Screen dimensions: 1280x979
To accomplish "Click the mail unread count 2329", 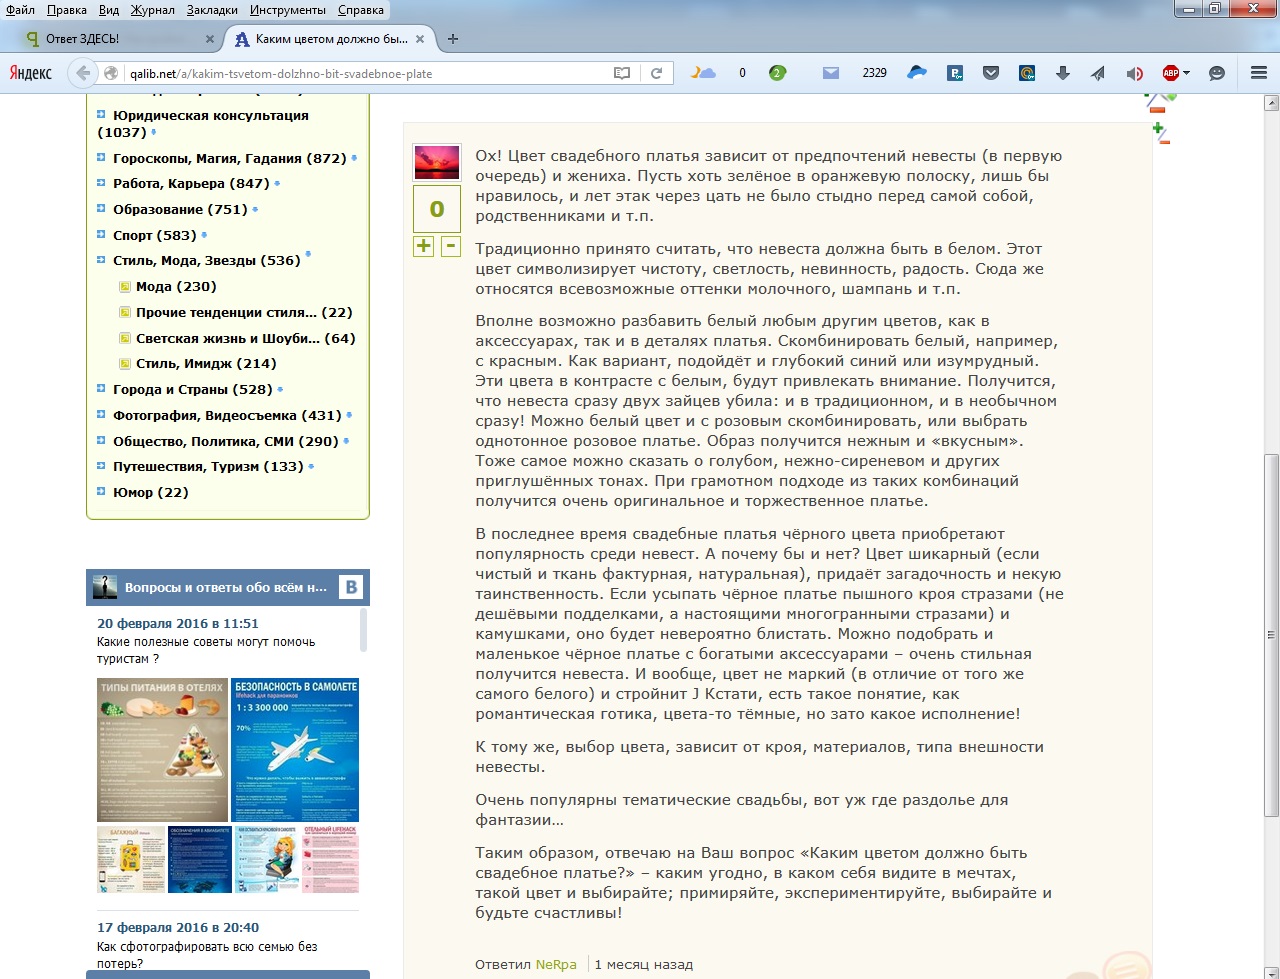I will click(x=874, y=73).
